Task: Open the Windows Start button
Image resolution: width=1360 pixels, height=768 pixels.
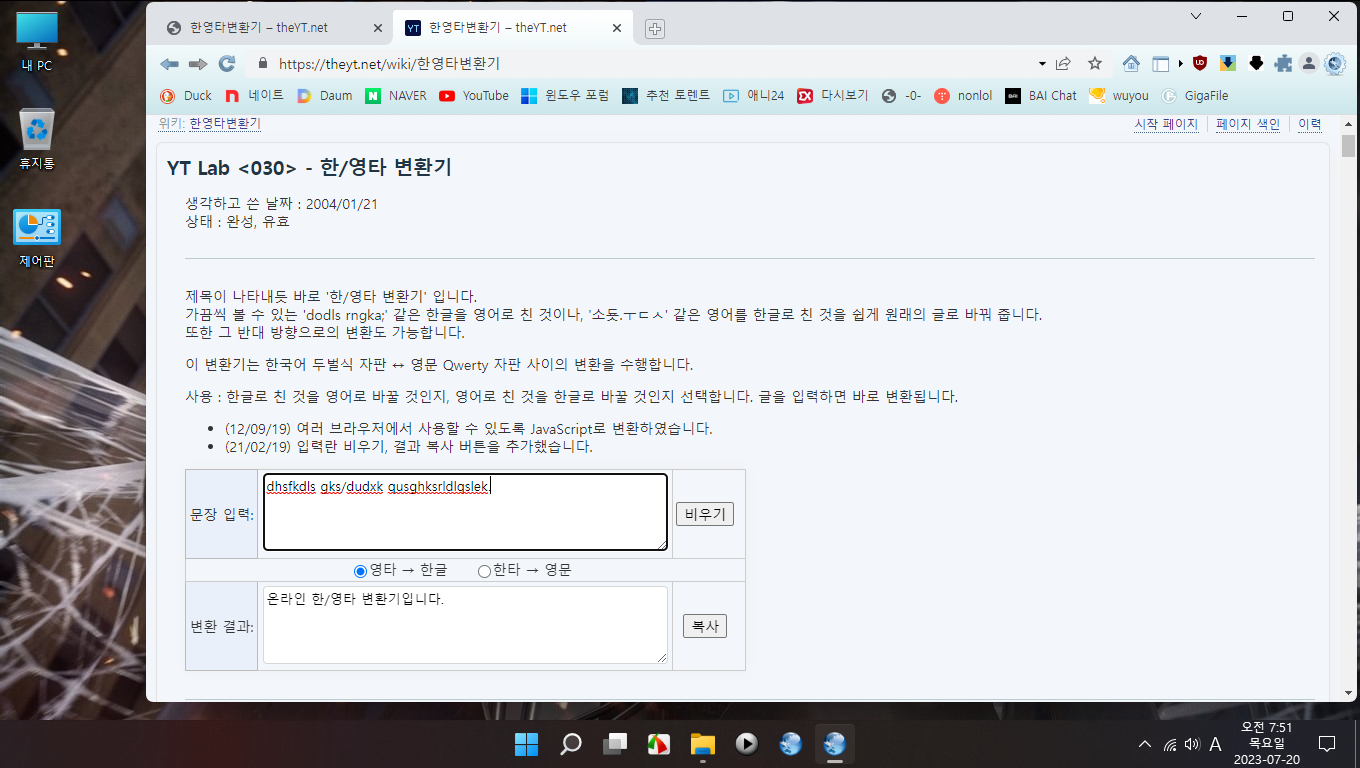Action: tap(526, 744)
